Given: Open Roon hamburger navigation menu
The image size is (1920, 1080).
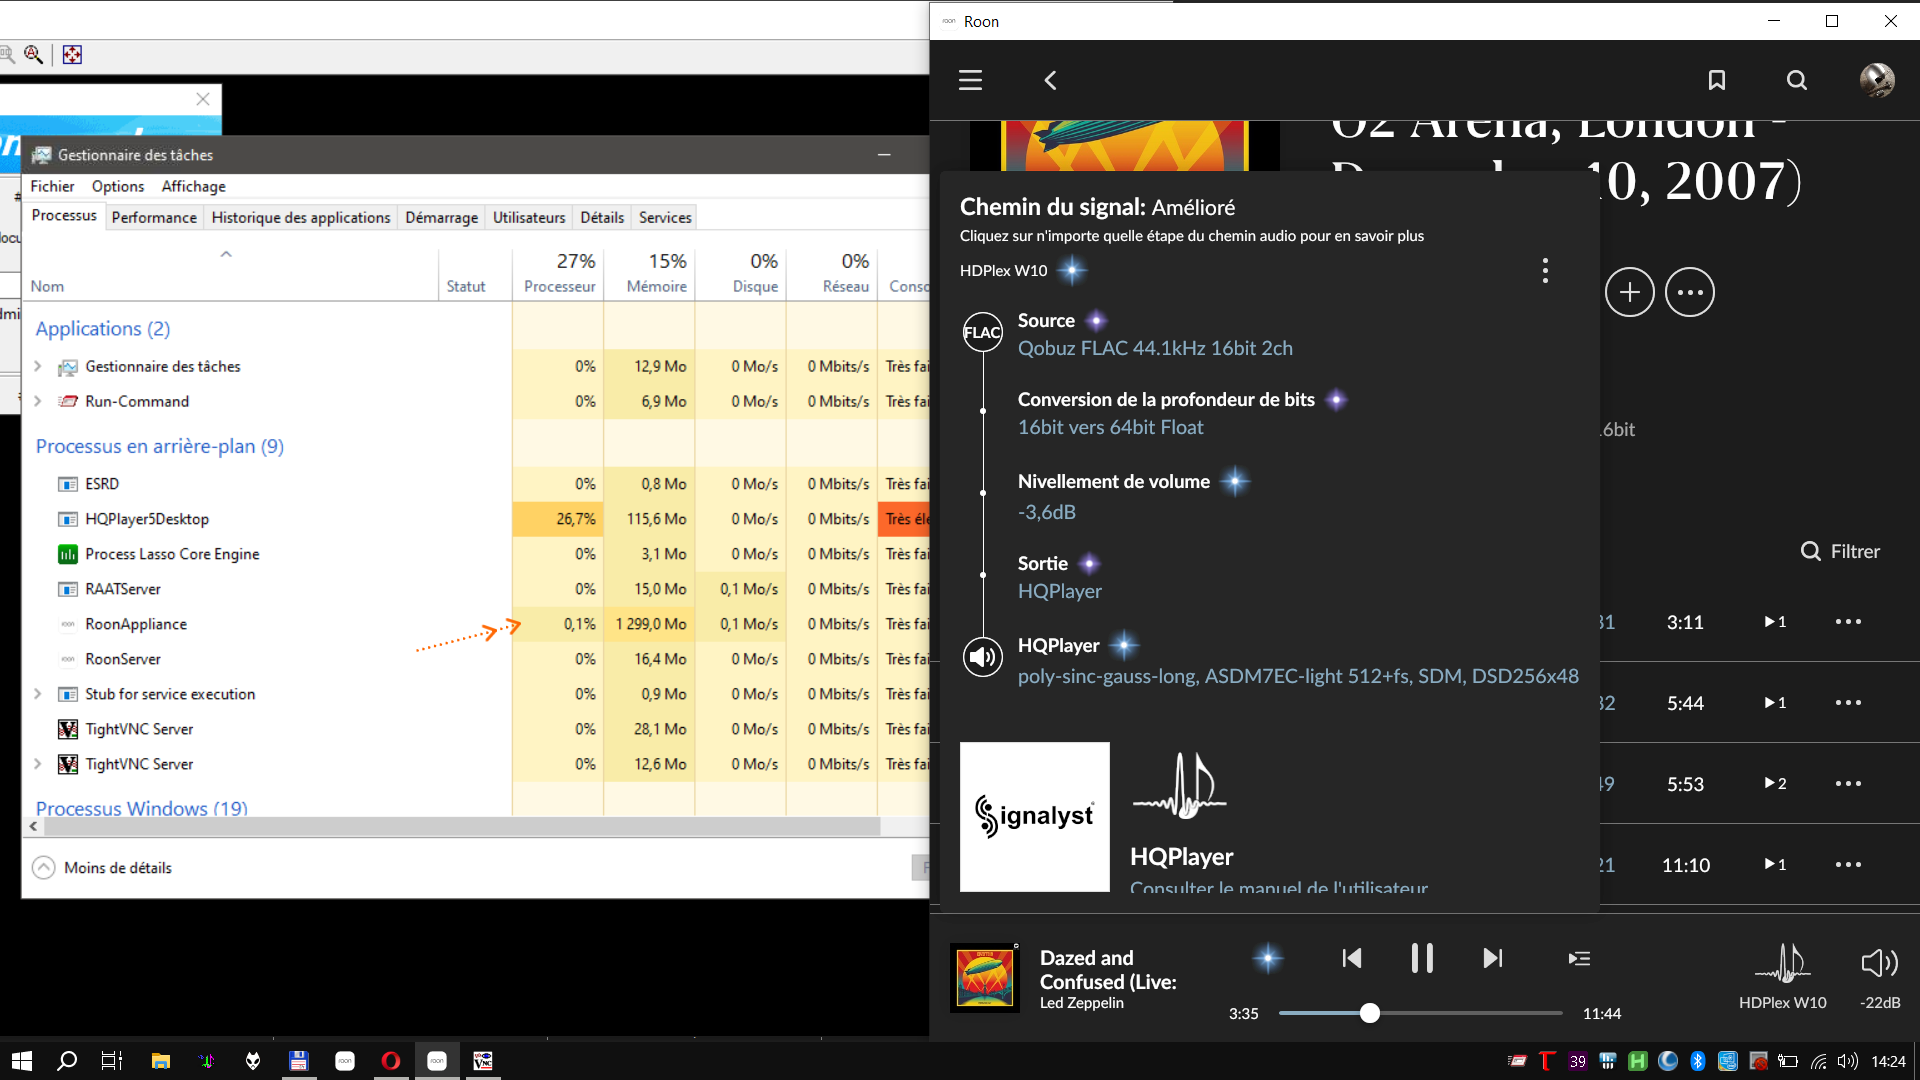Looking at the screenshot, I should (970, 80).
